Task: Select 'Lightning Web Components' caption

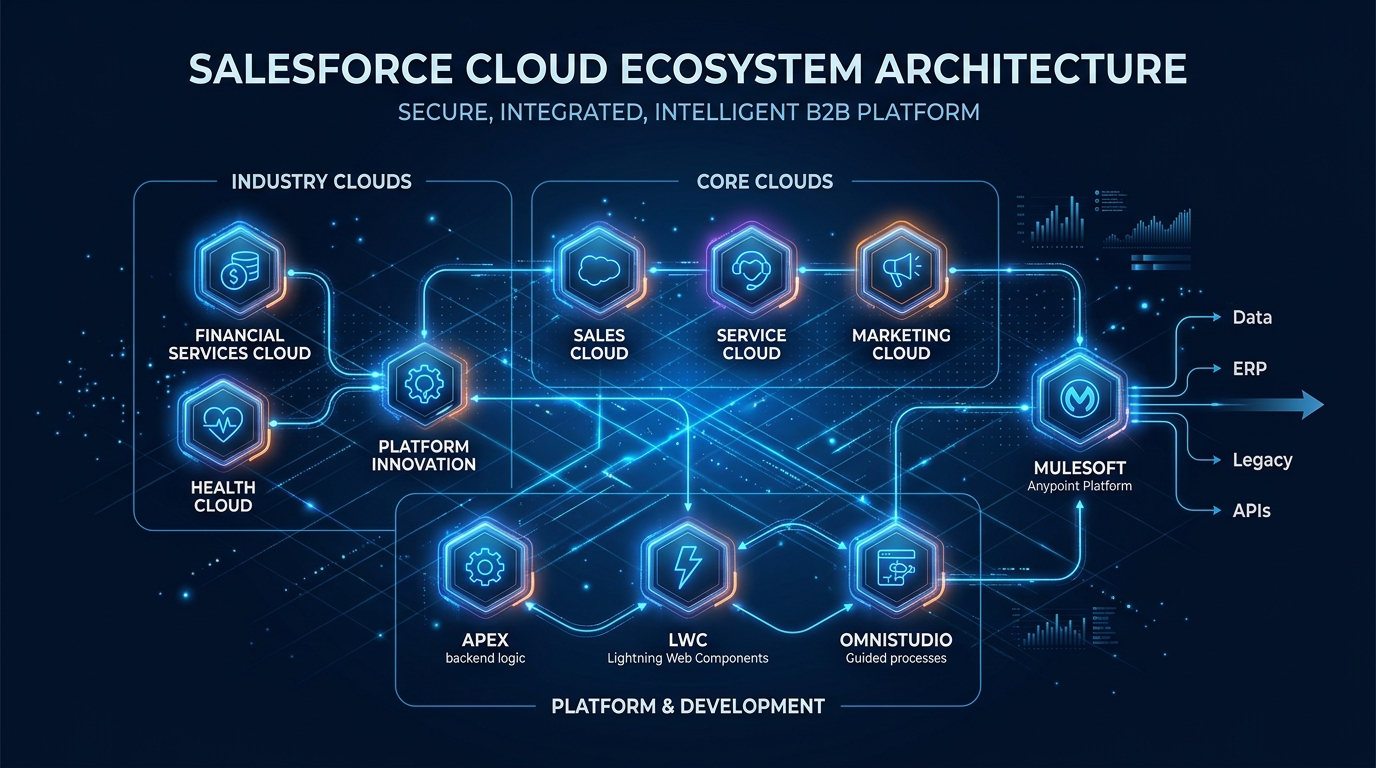Action: point(688,658)
